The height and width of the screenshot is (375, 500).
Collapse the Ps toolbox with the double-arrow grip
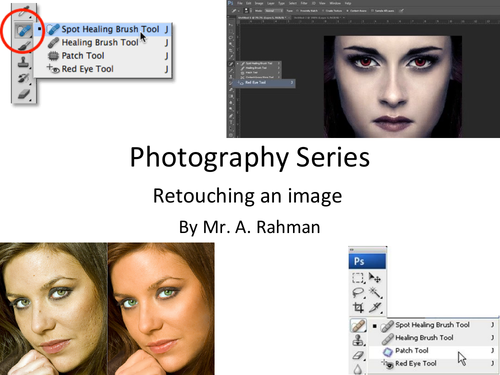(x=351, y=250)
